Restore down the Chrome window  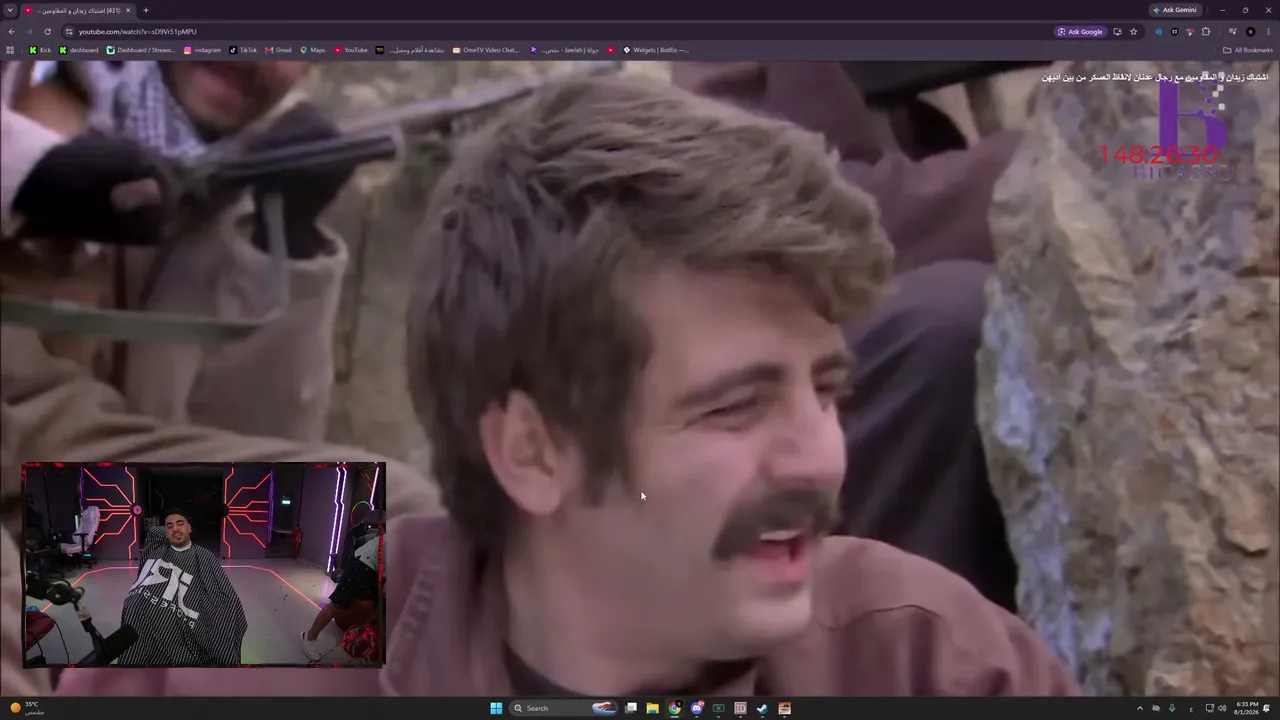(1245, 10)
